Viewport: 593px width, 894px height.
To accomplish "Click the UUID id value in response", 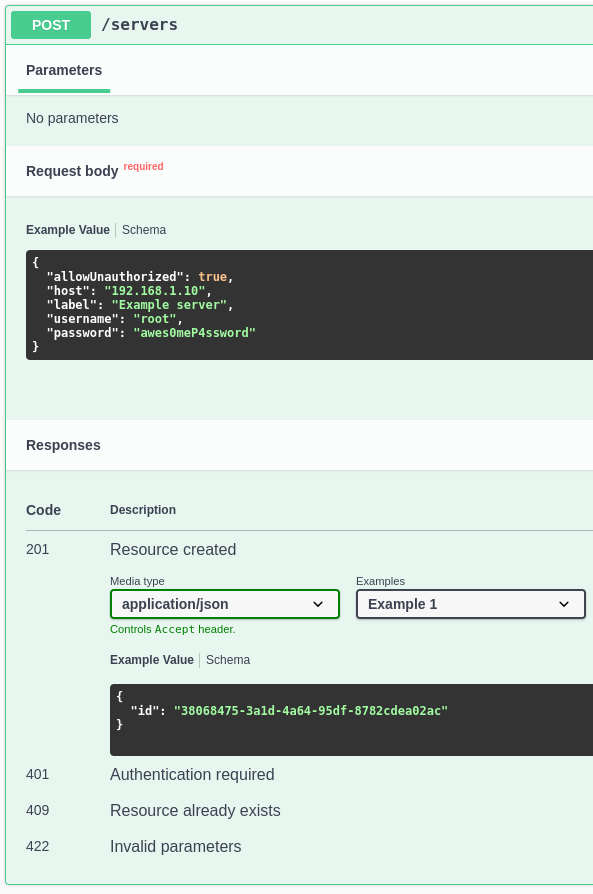I will point(311,710).
